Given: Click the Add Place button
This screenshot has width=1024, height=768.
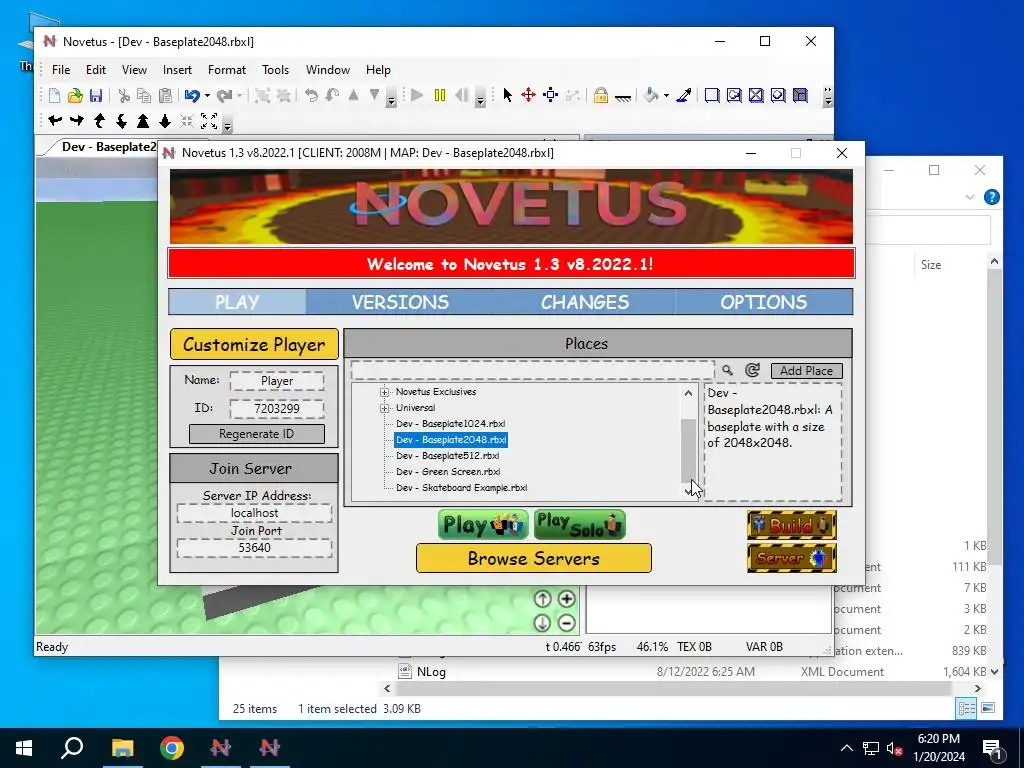Looking at the screenshot, I should tap(807, 370).
